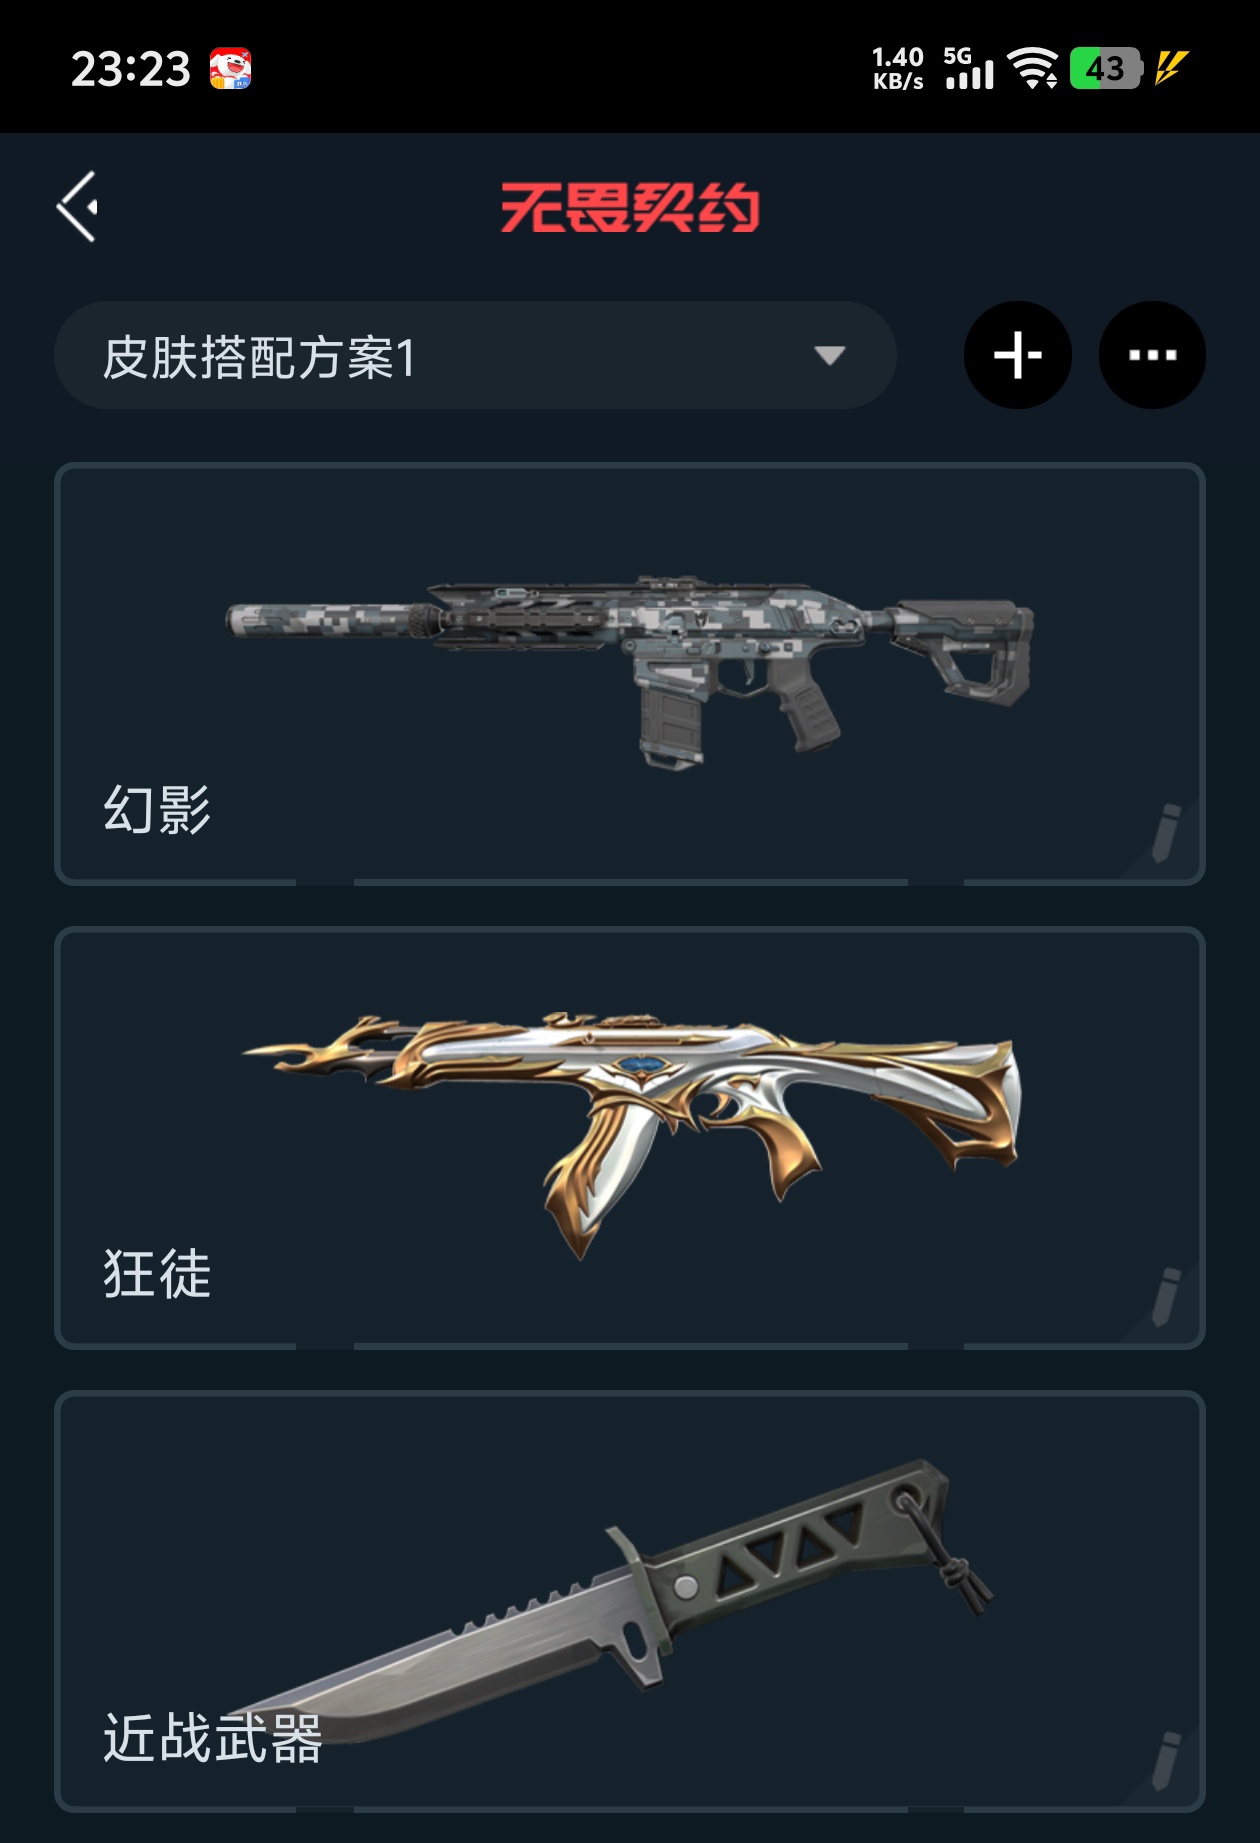The height and width of the screenshot is (1843, 1260).
Task: Open the three-dot more options menu
Action: point(1152,355)
